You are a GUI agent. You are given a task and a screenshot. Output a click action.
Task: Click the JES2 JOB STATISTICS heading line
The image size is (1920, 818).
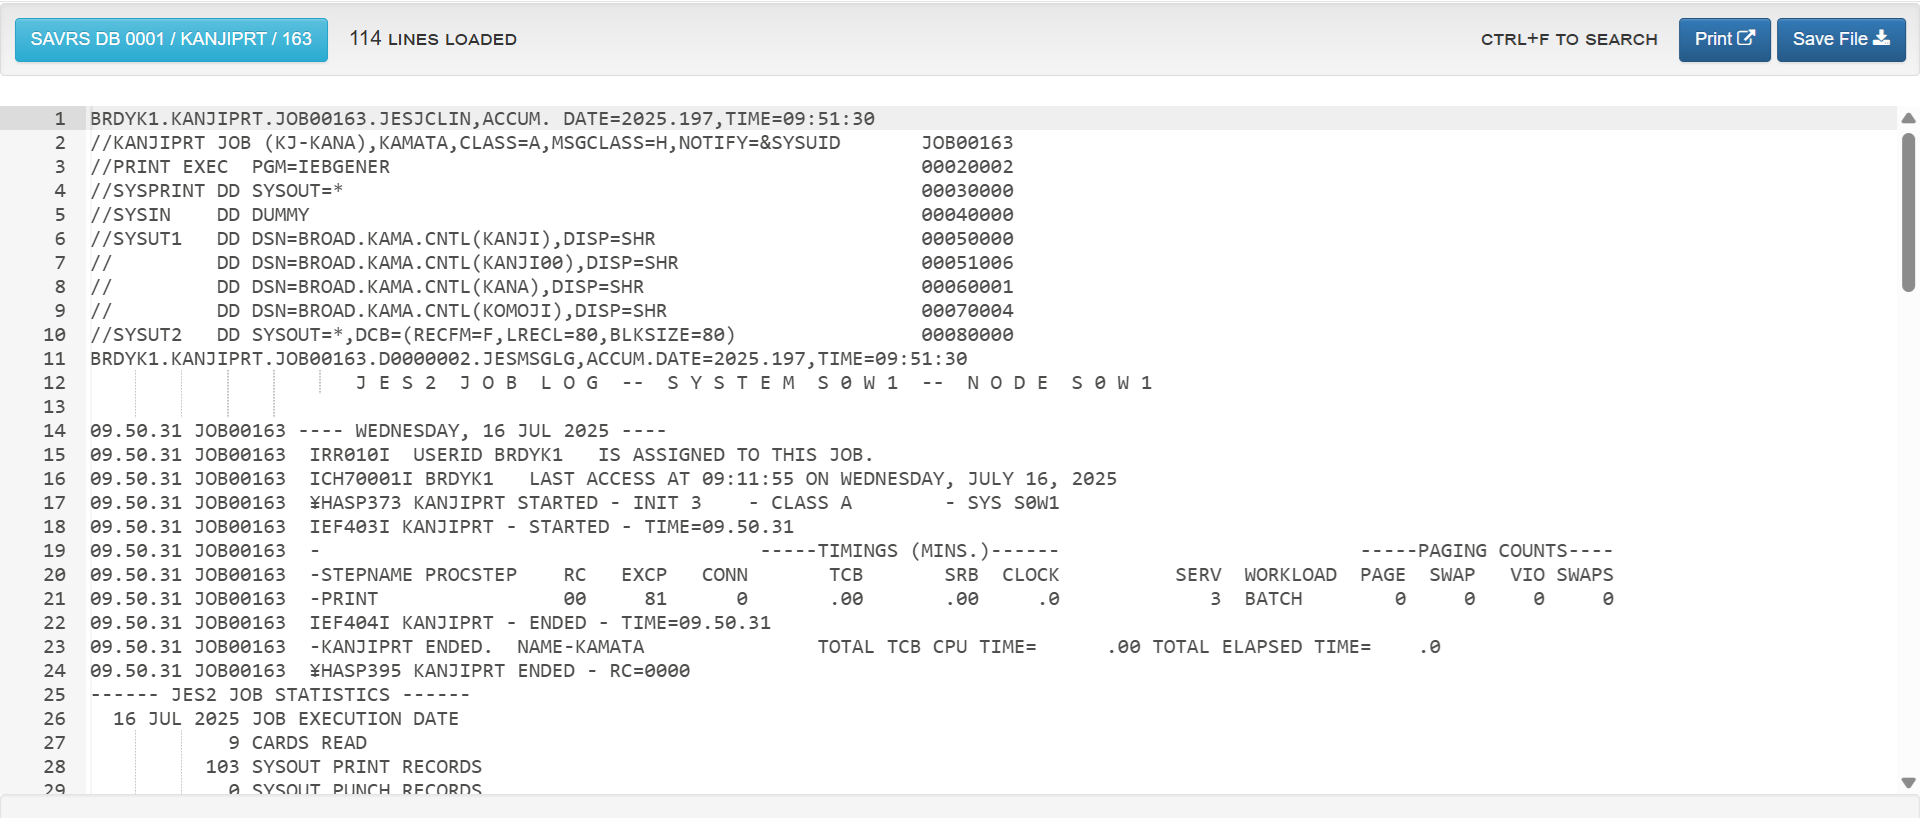click(280, 695)
